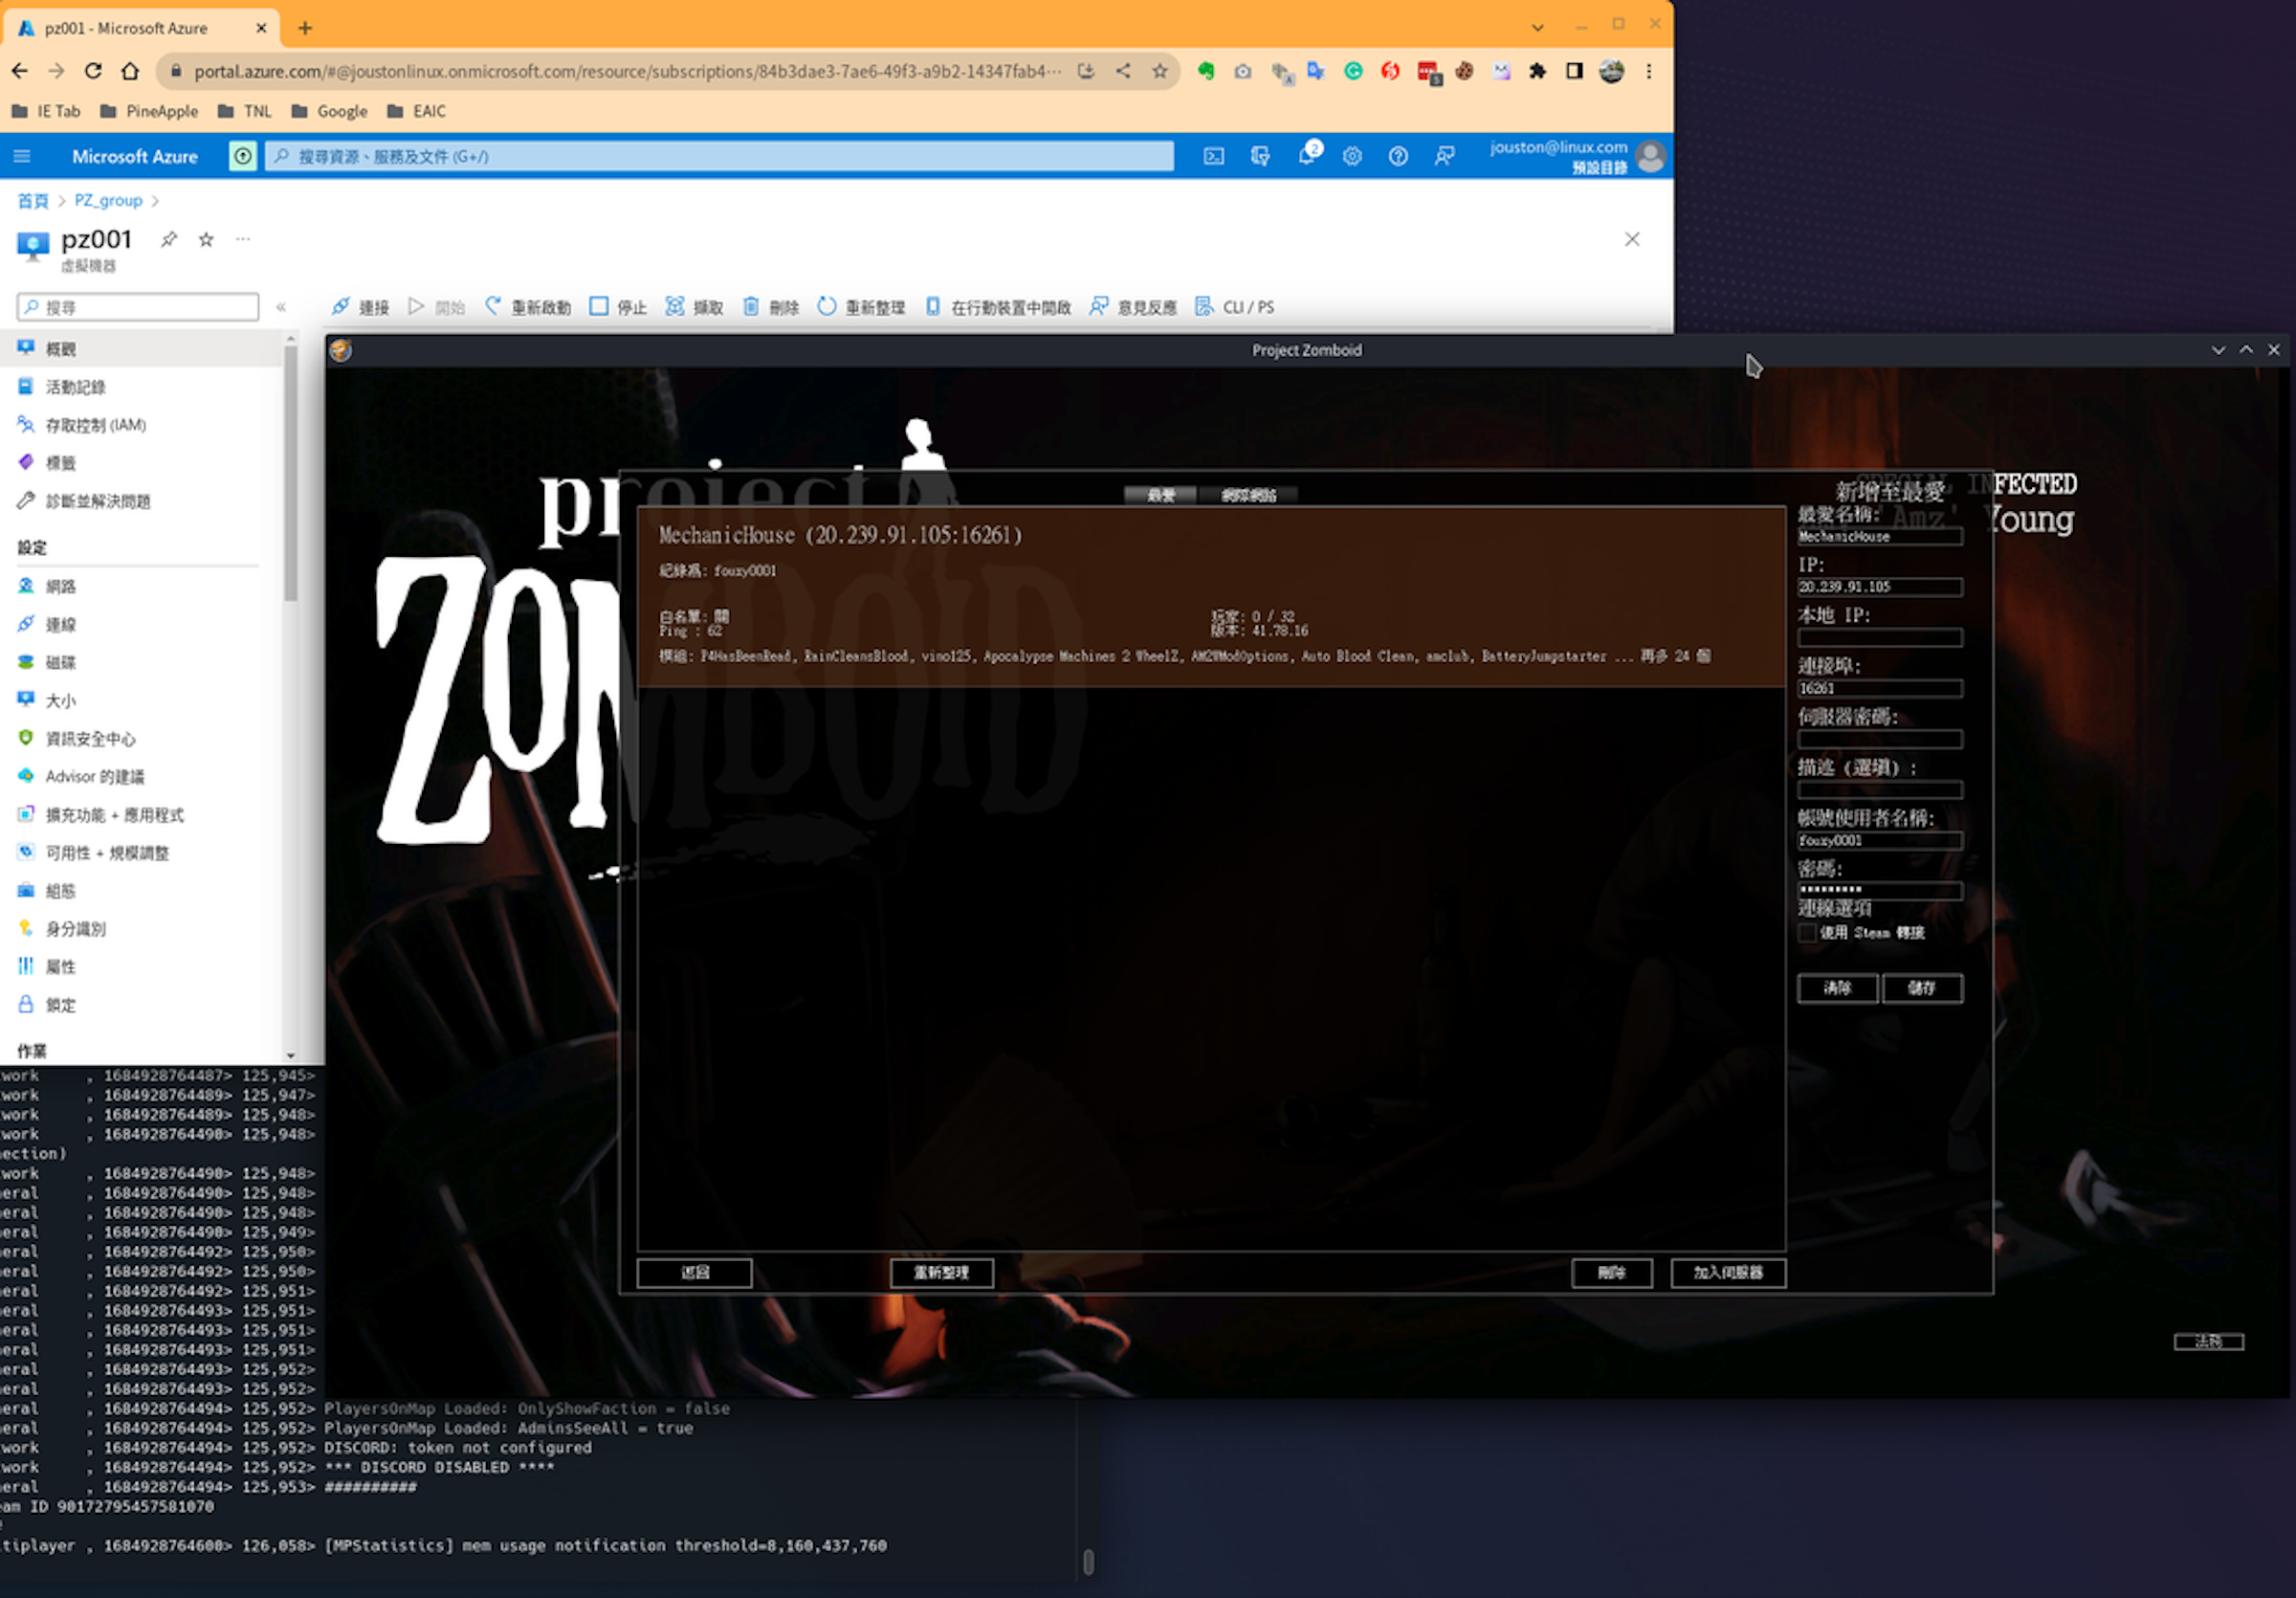2296x1598 pixels.
Task: Open 活動記錄 sidebar item
Action: coord(140,387)
